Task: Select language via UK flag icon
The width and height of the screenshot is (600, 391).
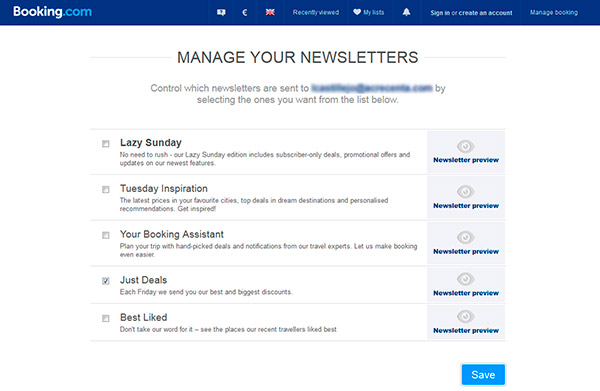Action: point(270,12)
